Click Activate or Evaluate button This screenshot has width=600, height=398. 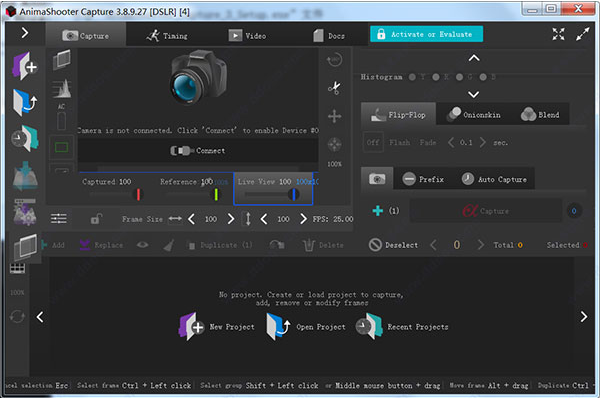pyautogui.click(x=426, y=34)
